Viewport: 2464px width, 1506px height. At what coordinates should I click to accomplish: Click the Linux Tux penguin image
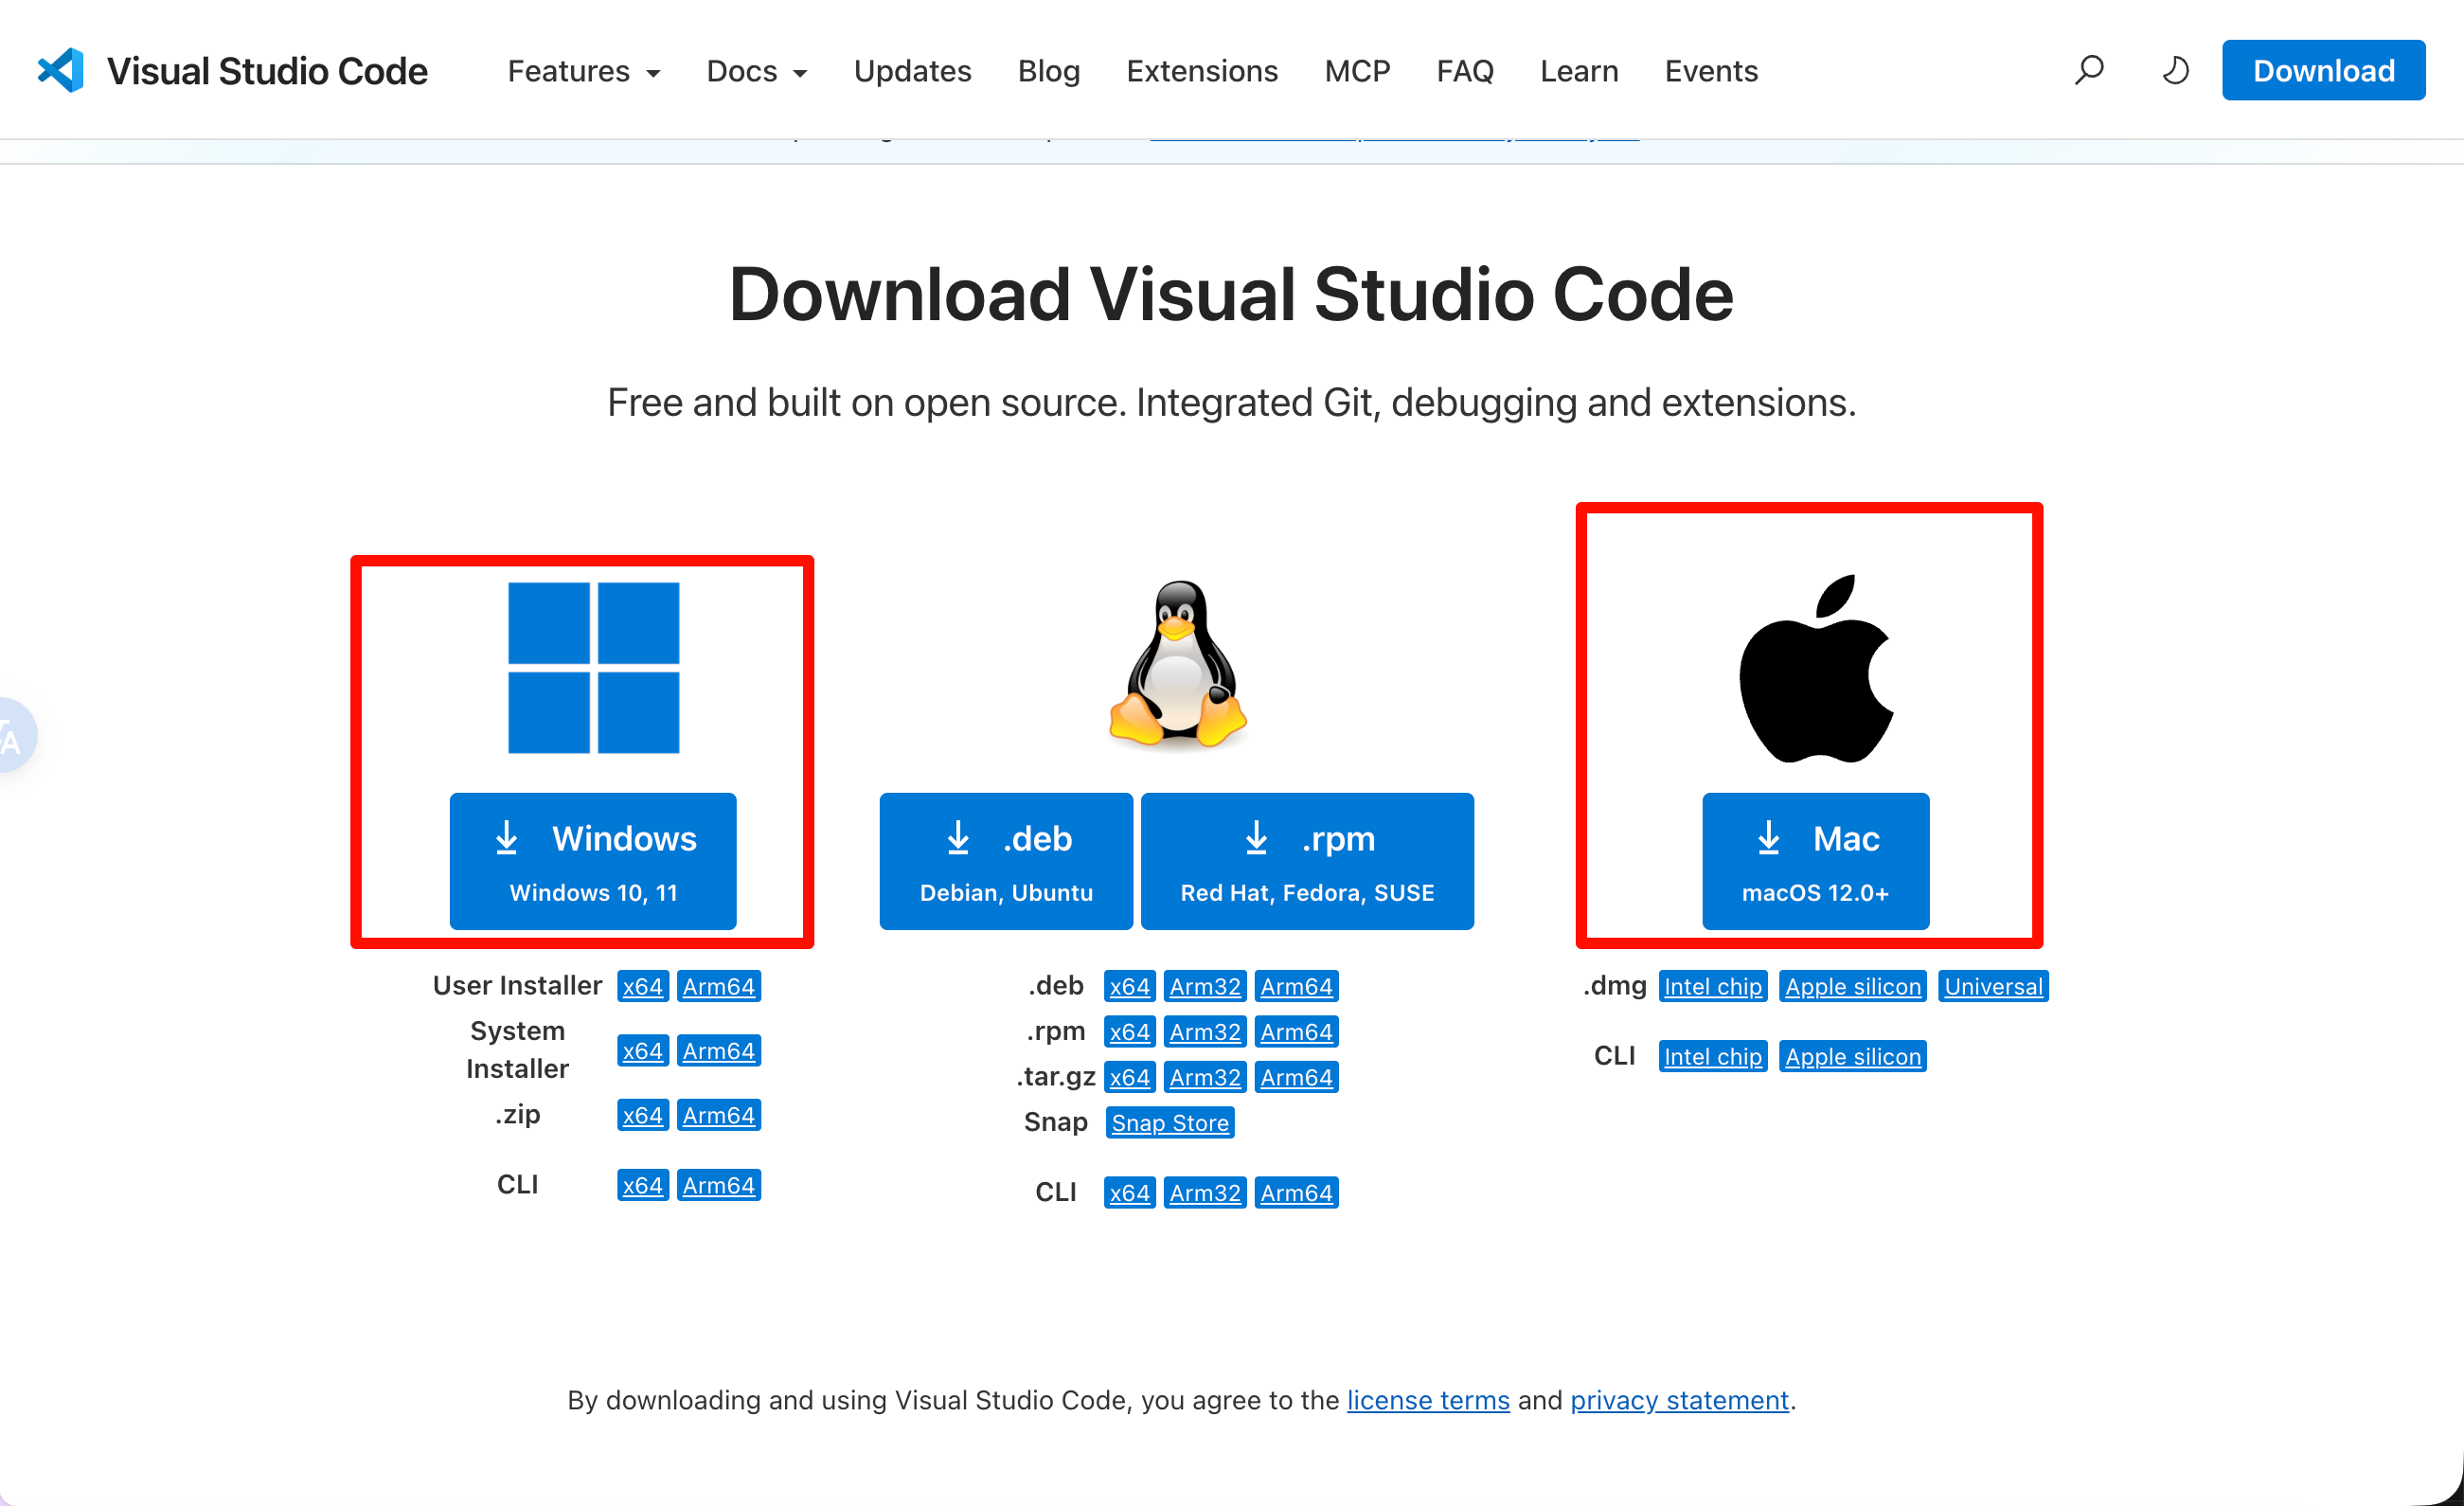coord(1178,664)
